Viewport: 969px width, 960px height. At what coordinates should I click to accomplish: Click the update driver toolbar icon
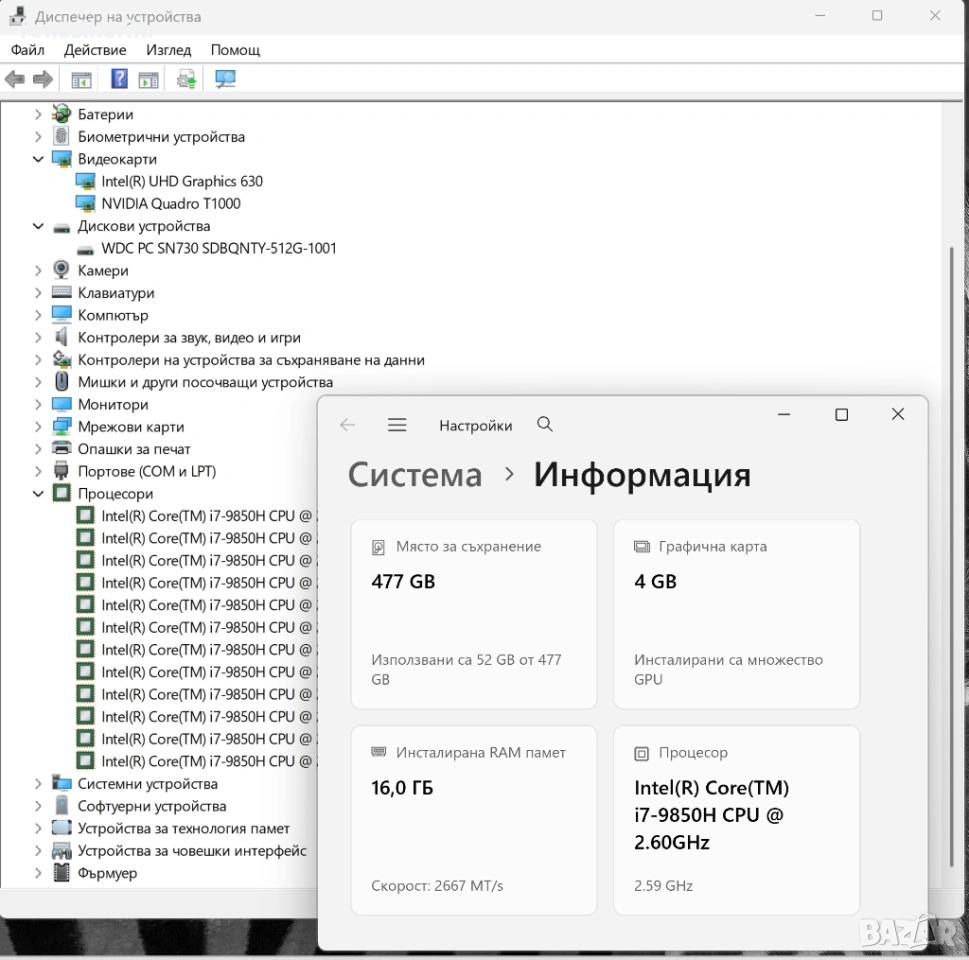coord(186,80)
